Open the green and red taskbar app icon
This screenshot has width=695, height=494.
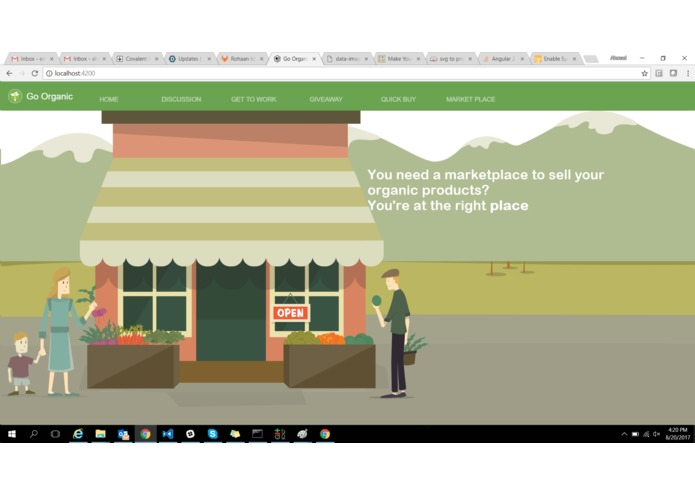tap(280, 434)
